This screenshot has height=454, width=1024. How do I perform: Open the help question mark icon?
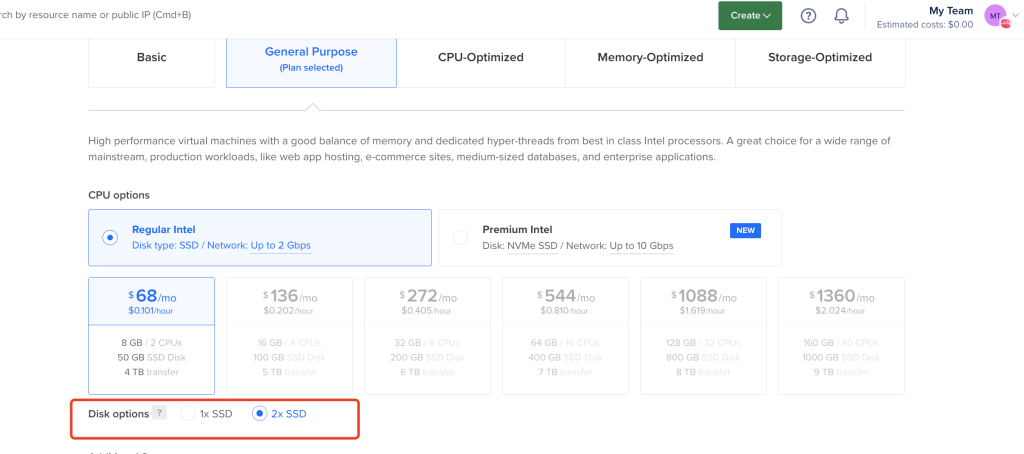[x=808, y=16]
